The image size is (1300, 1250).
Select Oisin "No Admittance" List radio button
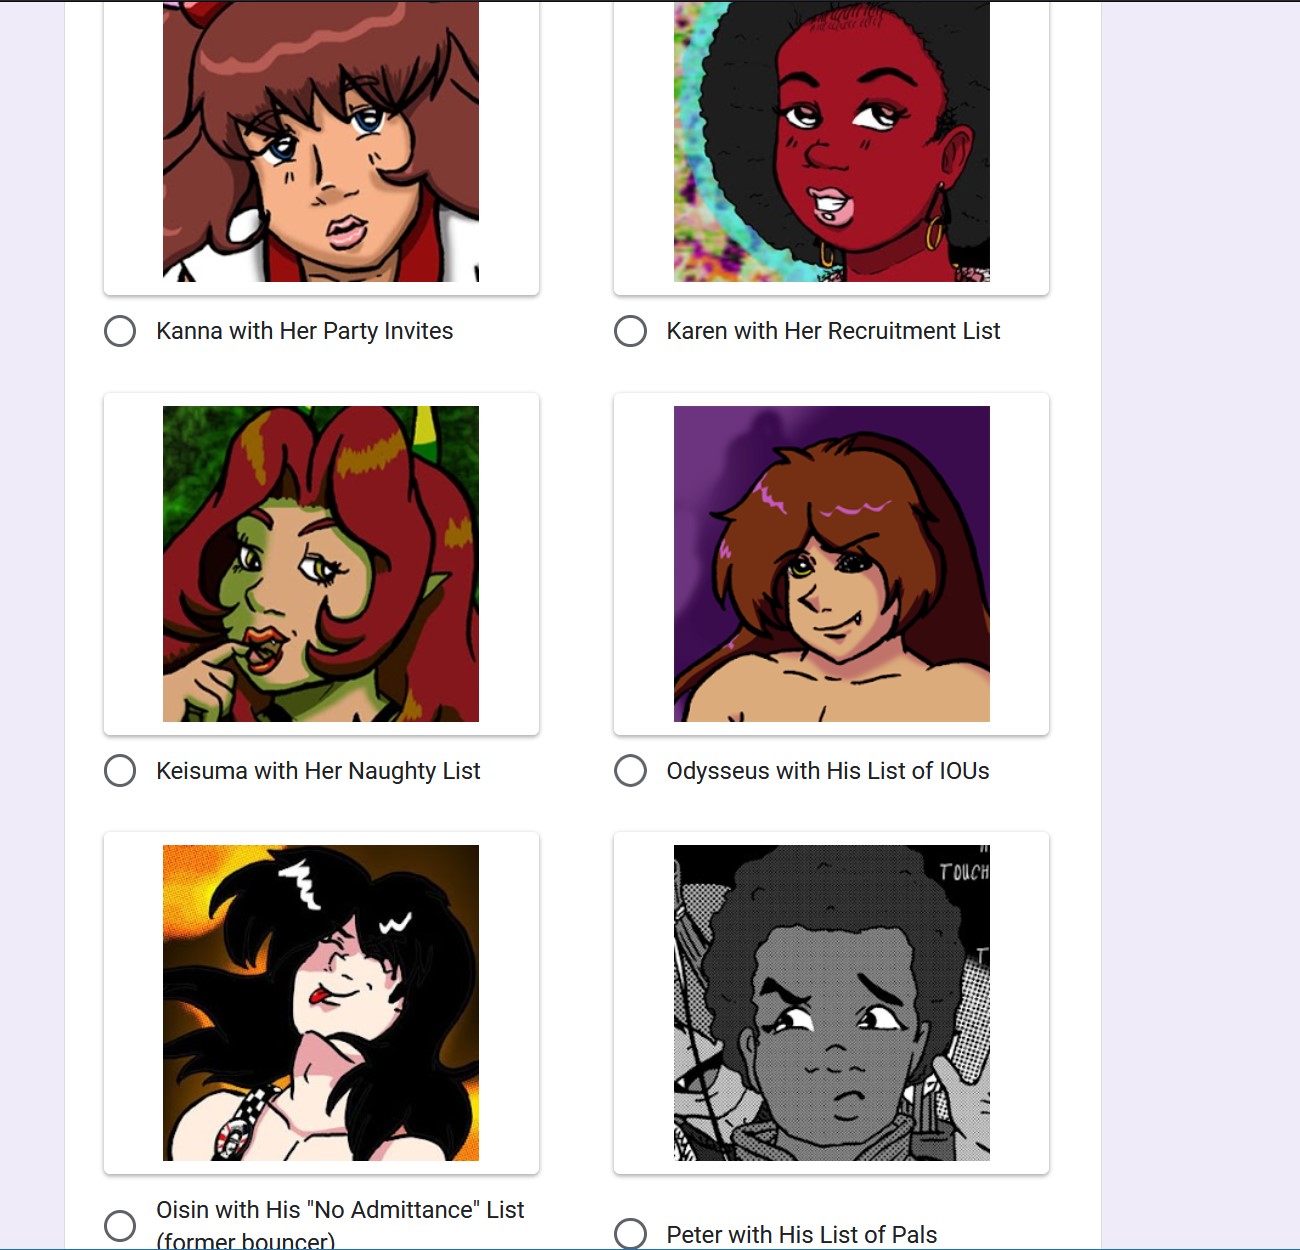click(x=120, y=1226)
